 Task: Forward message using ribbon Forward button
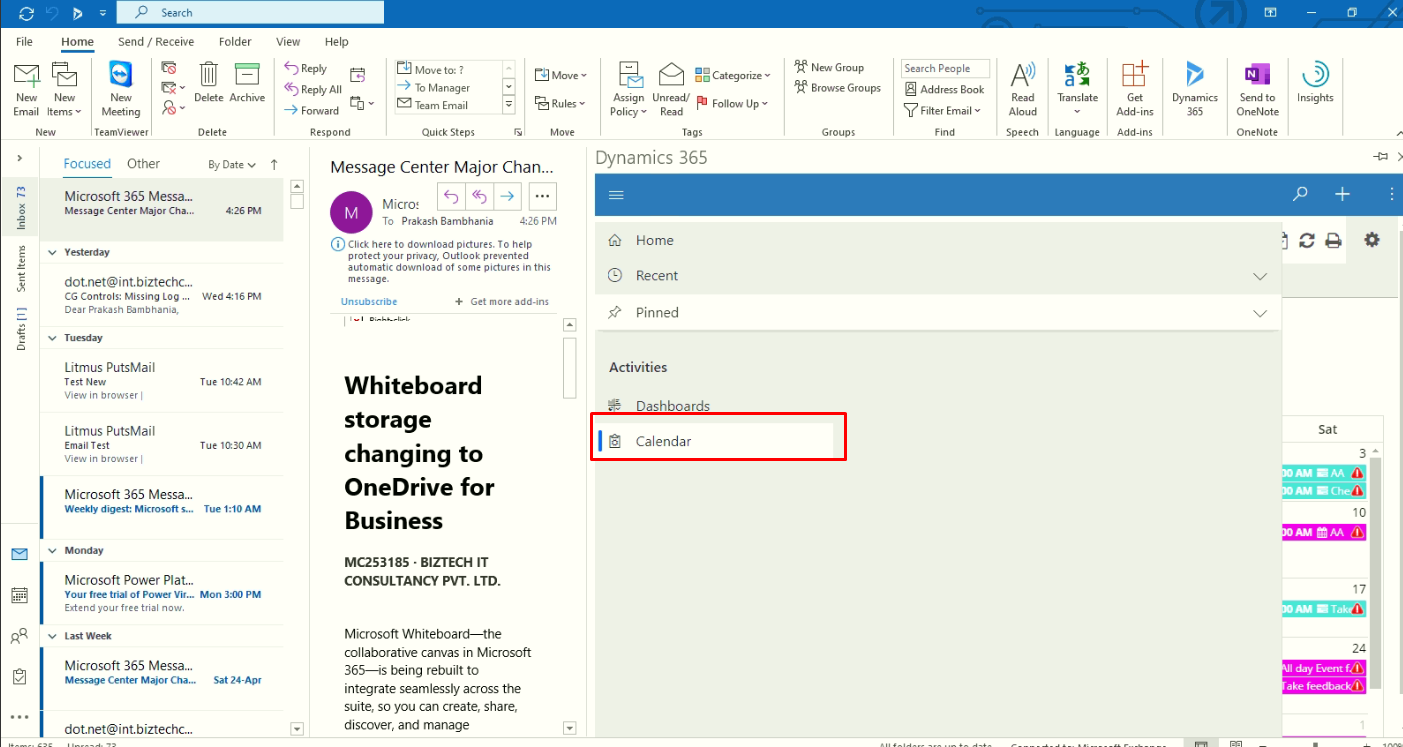click(312, 111)
